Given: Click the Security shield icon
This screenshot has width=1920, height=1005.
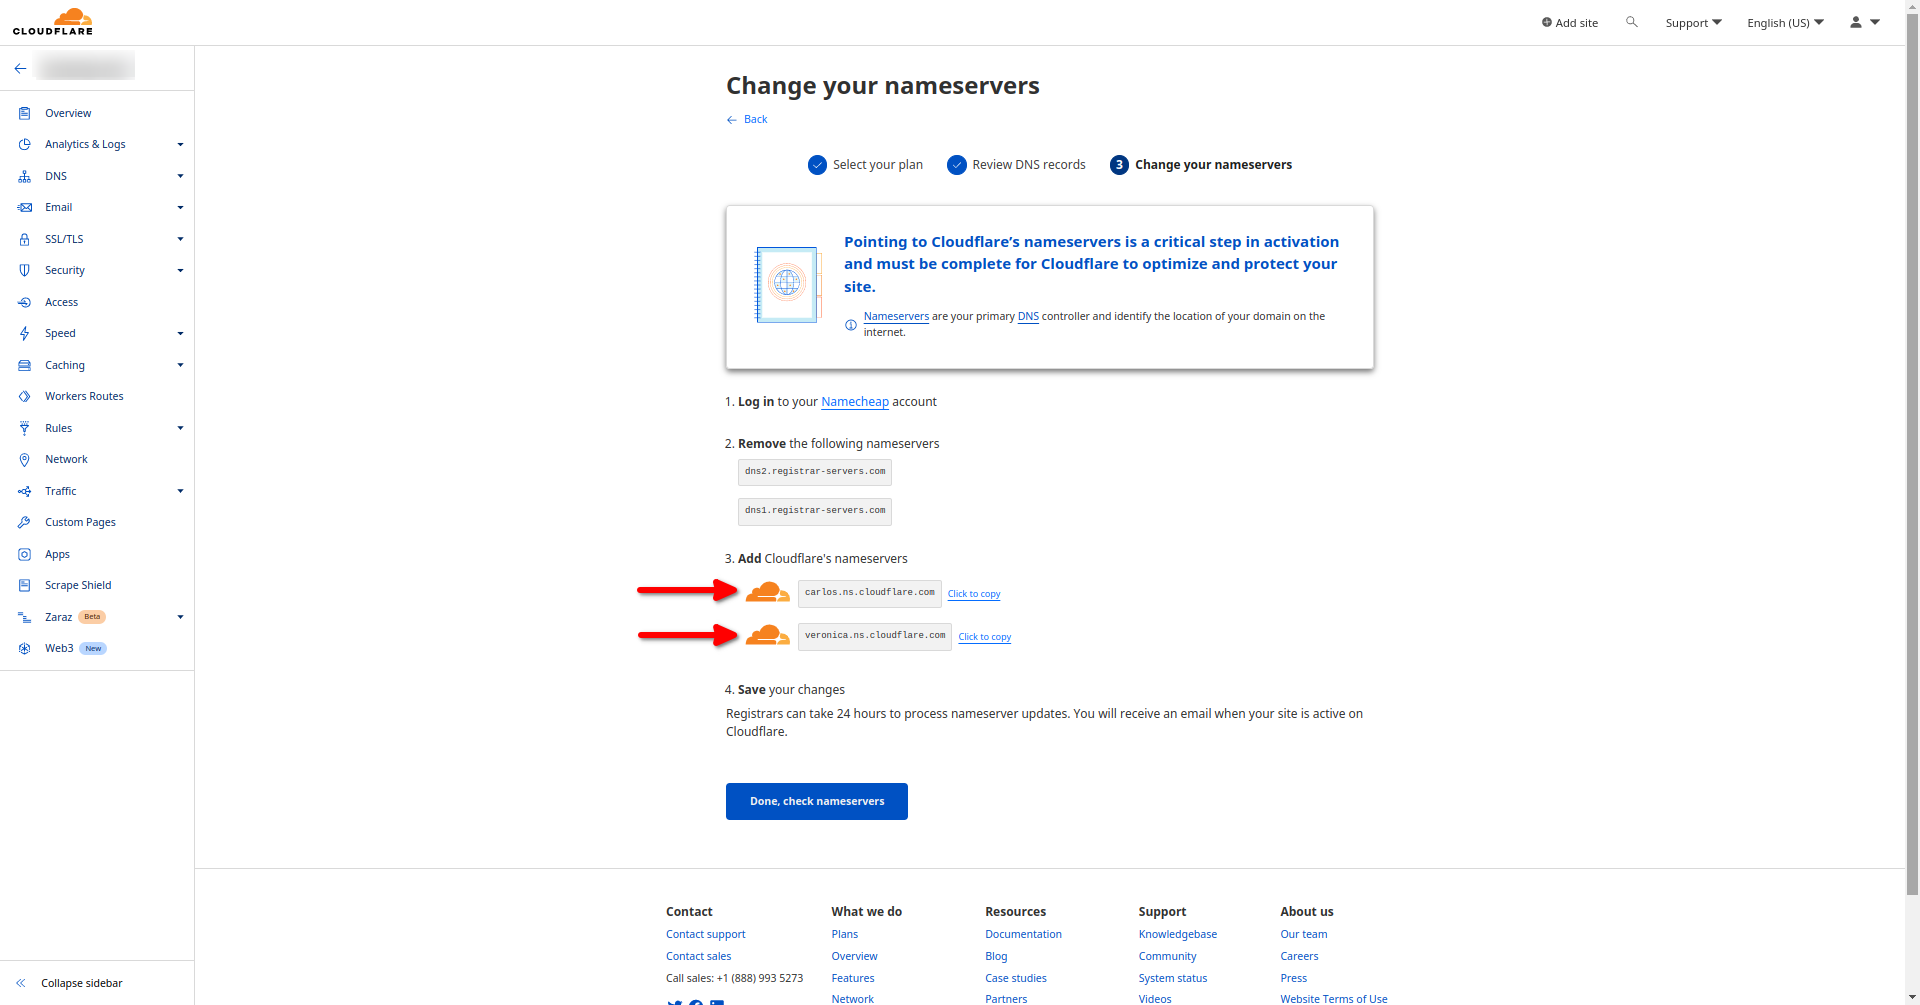Looking at the screenshot, I should (24, 270).
